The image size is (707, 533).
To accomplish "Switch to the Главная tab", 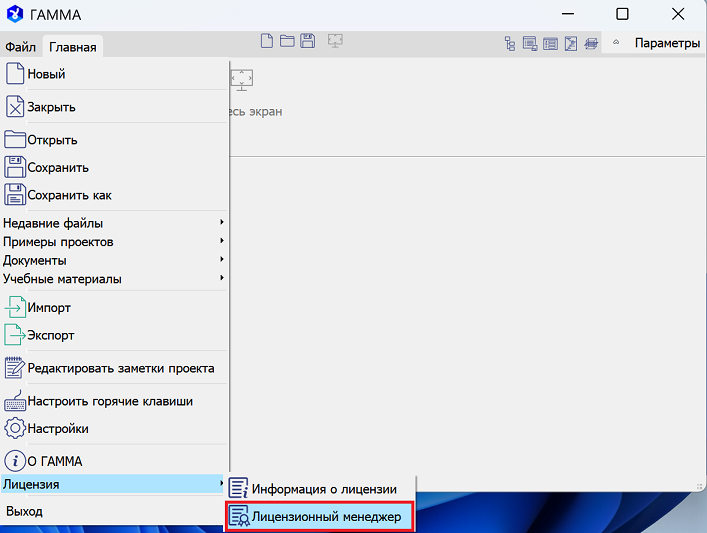I will tap(73, 46).
